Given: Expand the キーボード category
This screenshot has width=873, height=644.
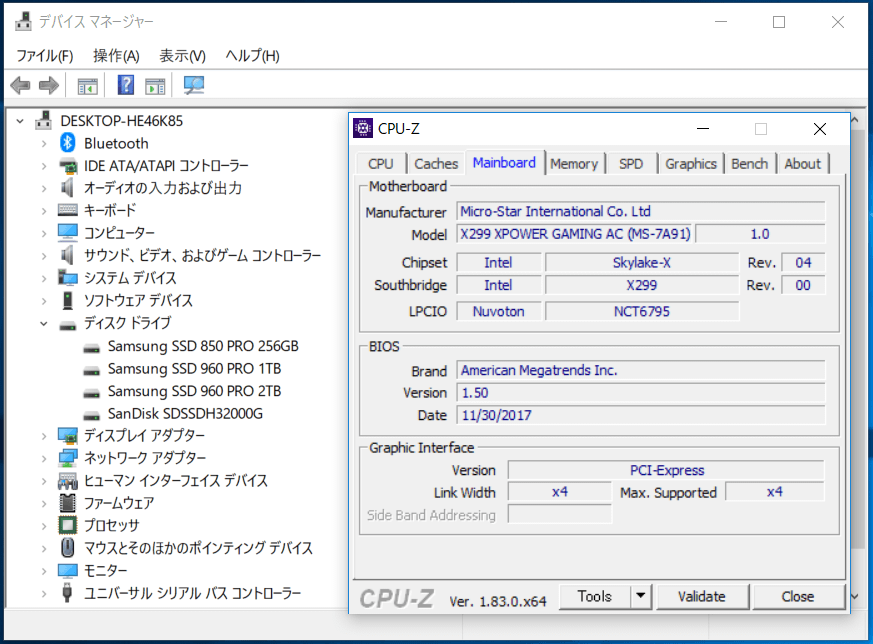Looking at the screenshot, I should click(44, 211).
